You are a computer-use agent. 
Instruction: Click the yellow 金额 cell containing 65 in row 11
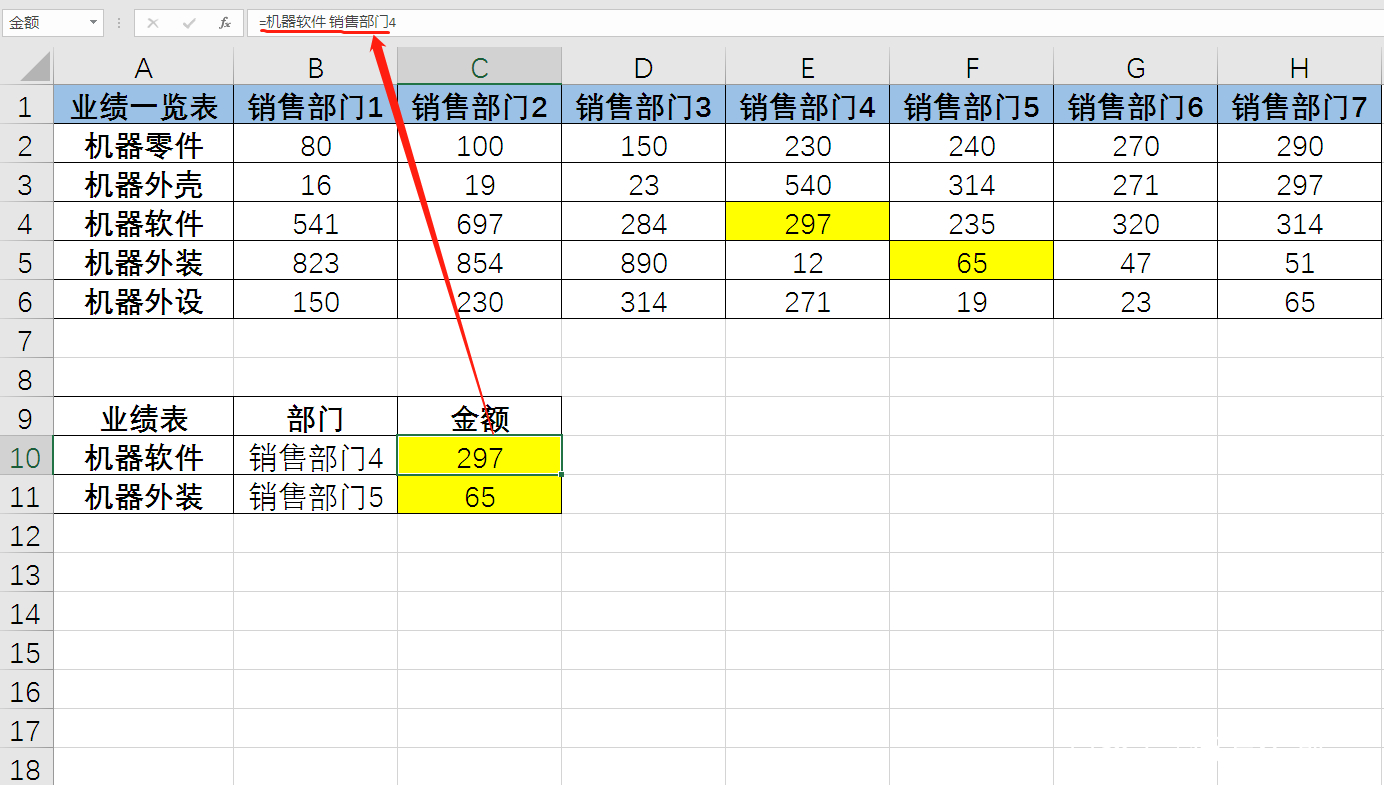click(479, 495)
